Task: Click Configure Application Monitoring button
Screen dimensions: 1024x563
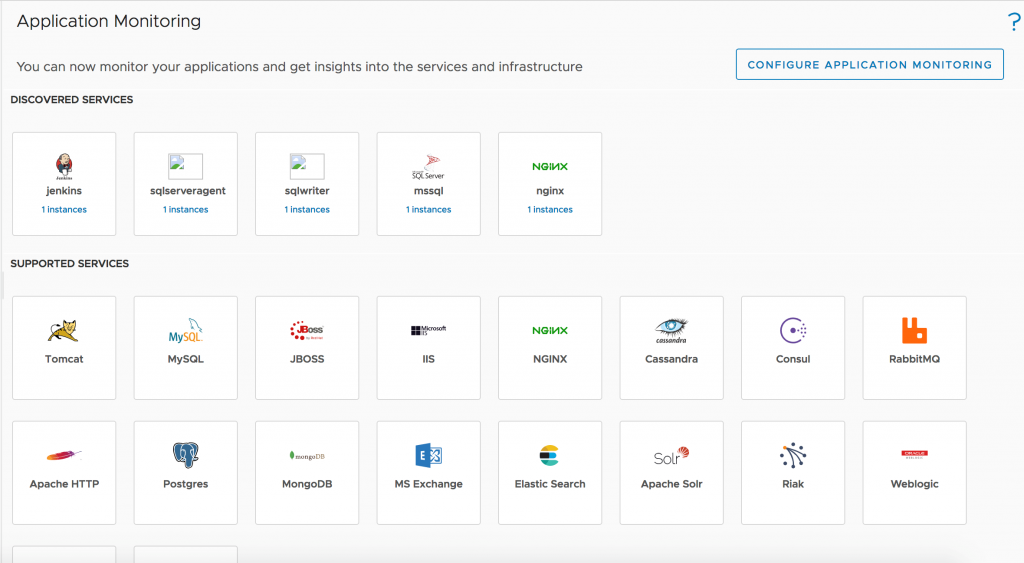Action: tap(869, 65)
